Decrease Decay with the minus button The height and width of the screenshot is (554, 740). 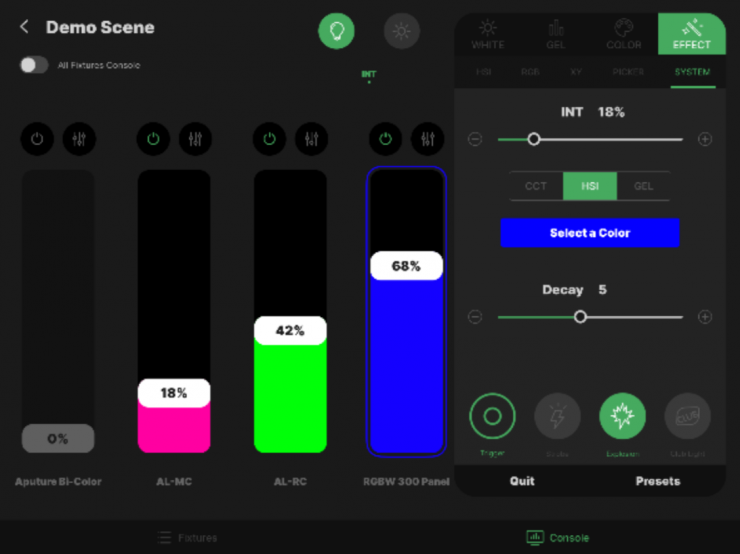click(x=475, y=317)
